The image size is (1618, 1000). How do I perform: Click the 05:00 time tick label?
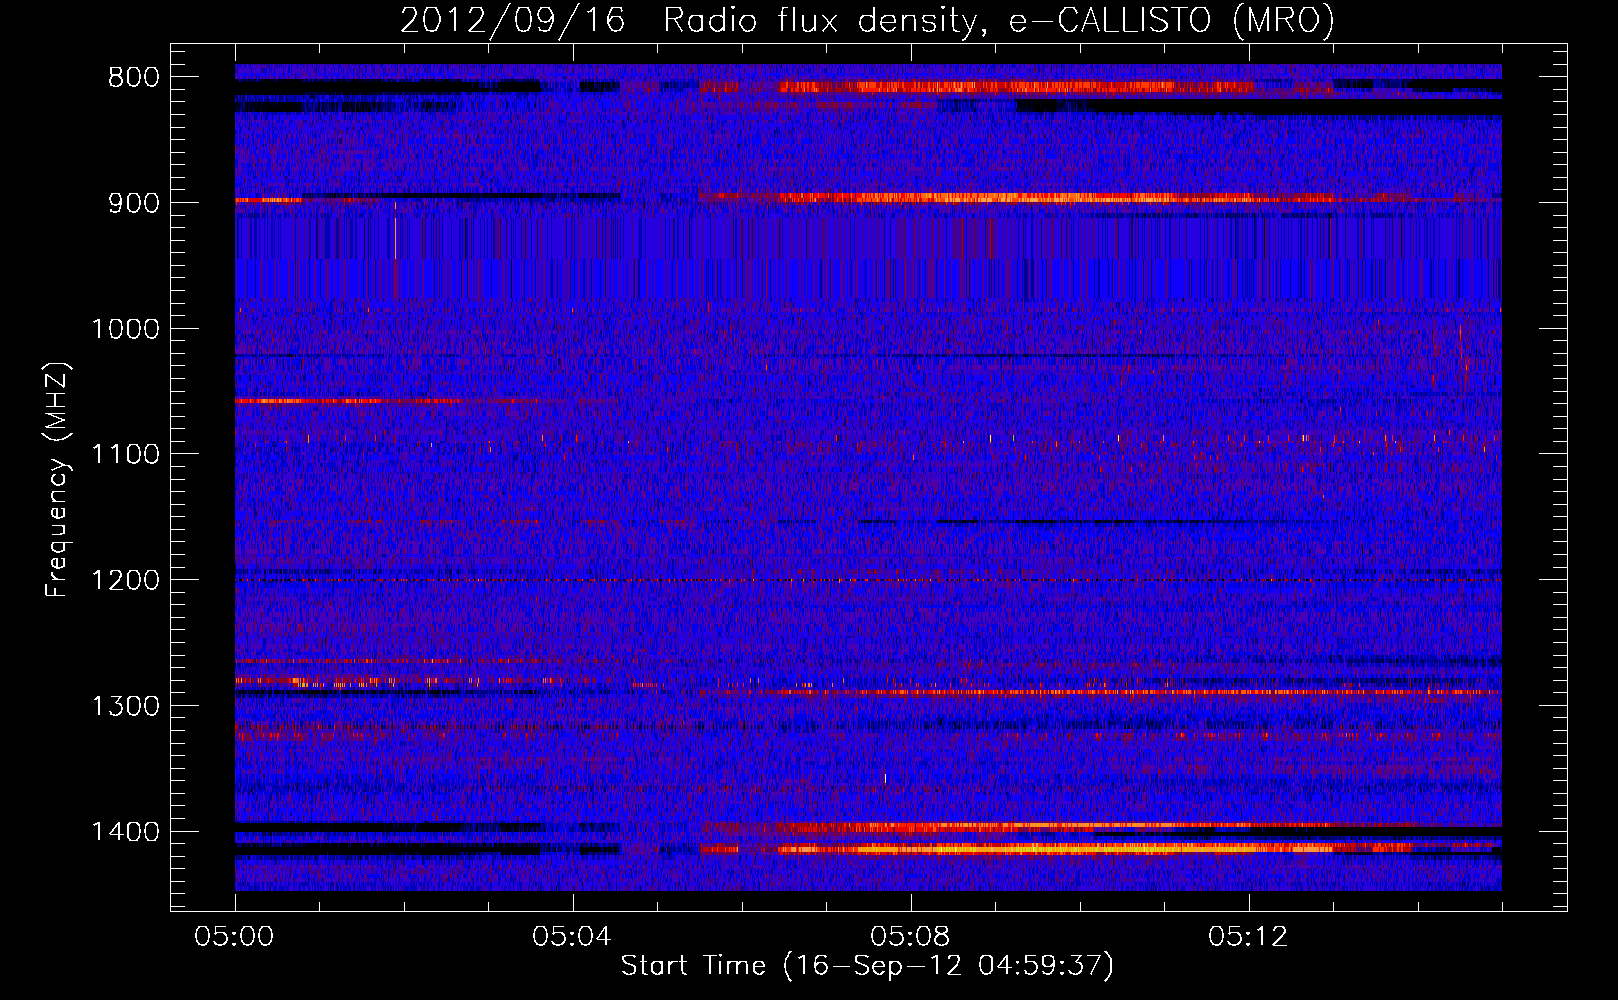click(x=235, y=937)
